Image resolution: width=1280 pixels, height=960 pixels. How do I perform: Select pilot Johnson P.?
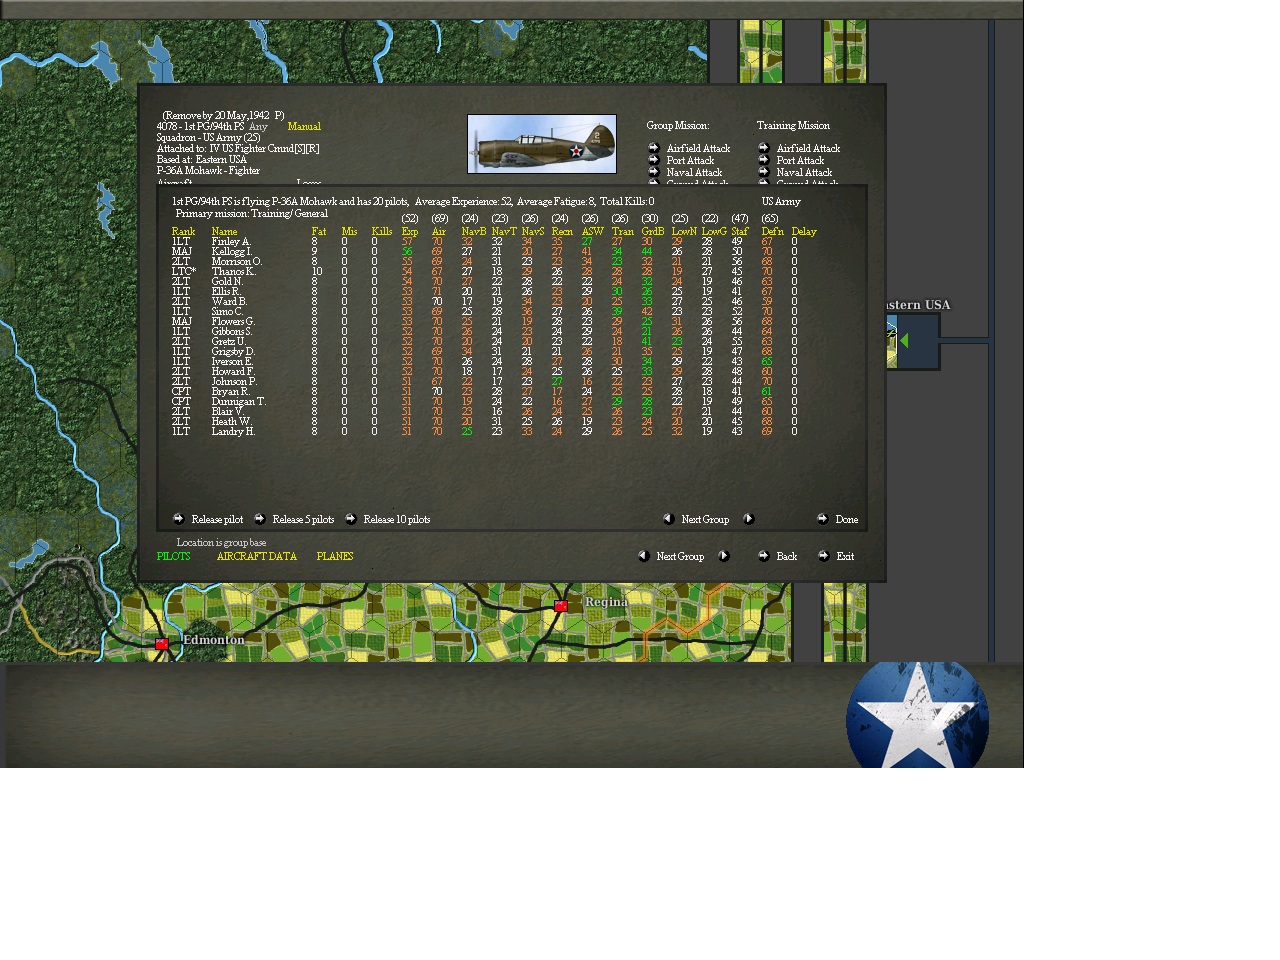[234, 382]
